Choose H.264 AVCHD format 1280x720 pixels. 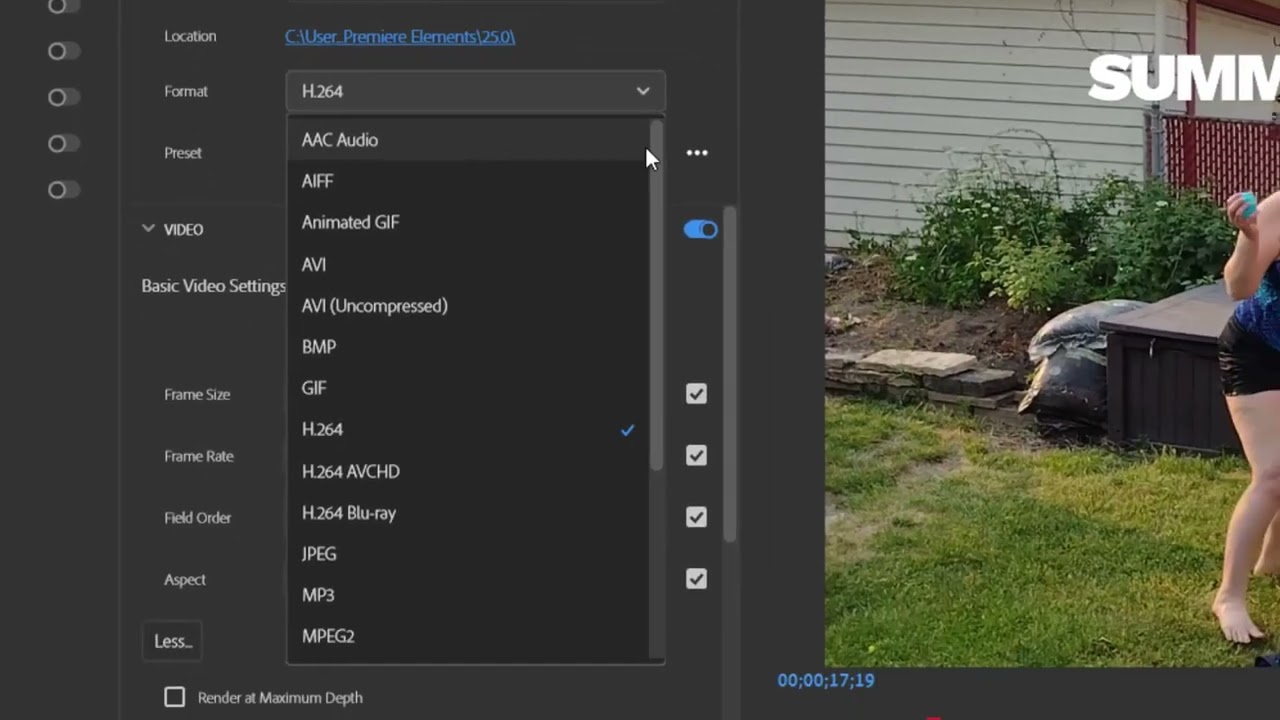(x=468, y=471)
